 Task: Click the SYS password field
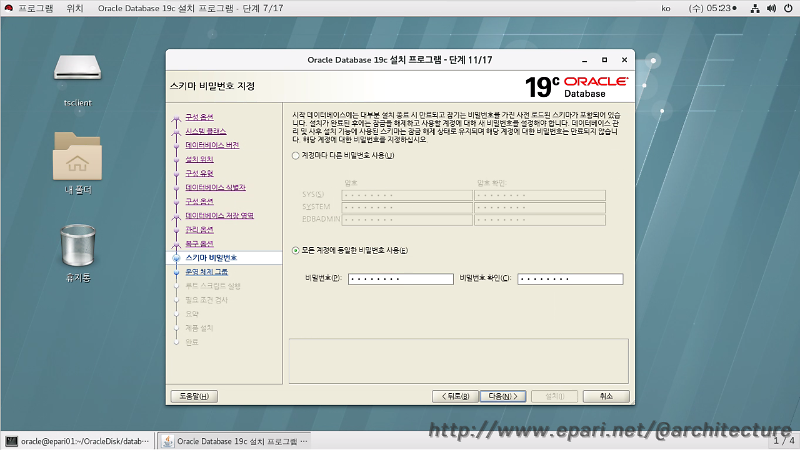[x=407, y=195]
